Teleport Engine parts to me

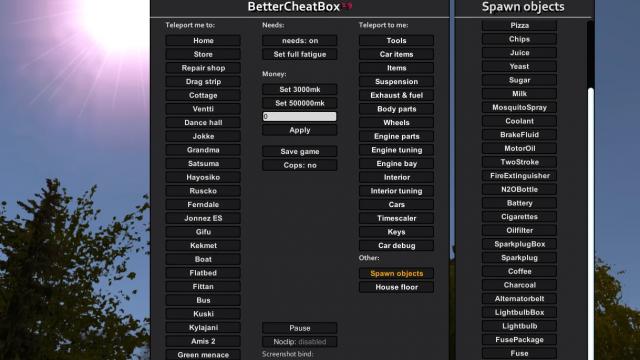click(396, 136)
